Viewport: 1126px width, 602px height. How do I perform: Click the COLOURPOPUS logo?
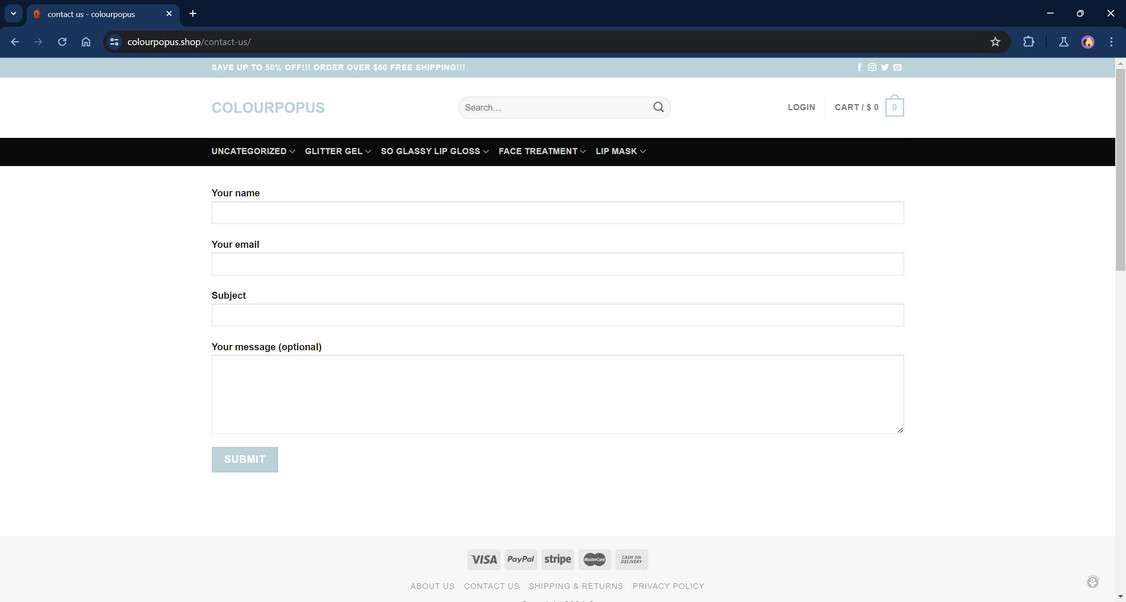[x=268, y=108]
